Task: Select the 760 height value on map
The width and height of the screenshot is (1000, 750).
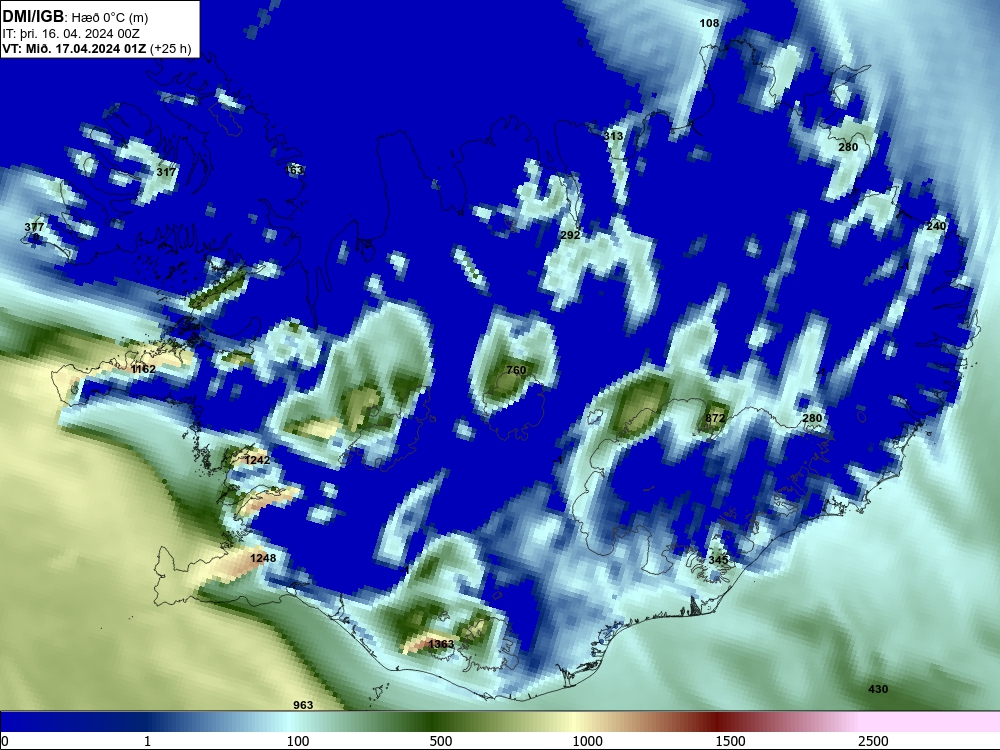Action: point(516,370)
